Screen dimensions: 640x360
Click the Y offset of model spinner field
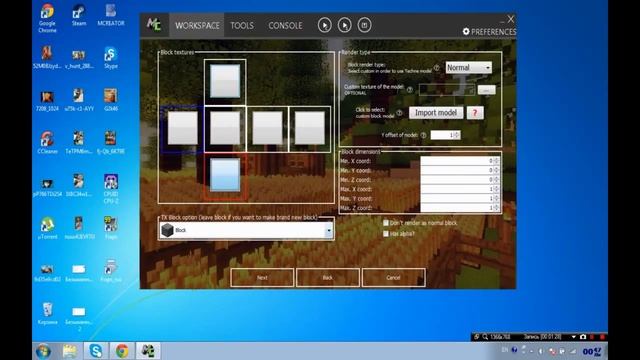point(445,135)
